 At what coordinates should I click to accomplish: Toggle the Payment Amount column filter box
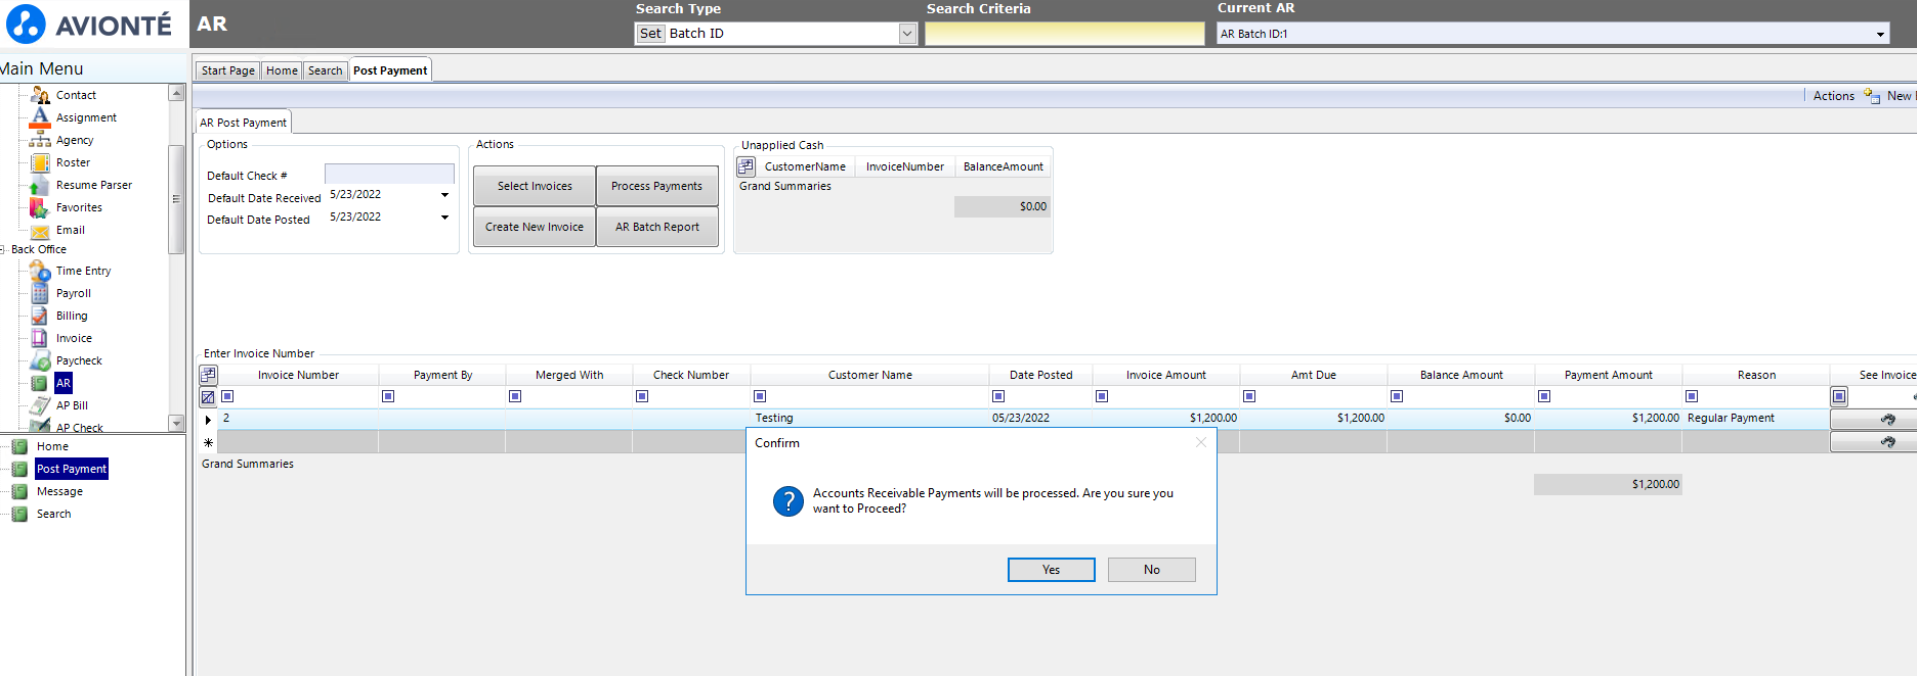[1544, 397]
